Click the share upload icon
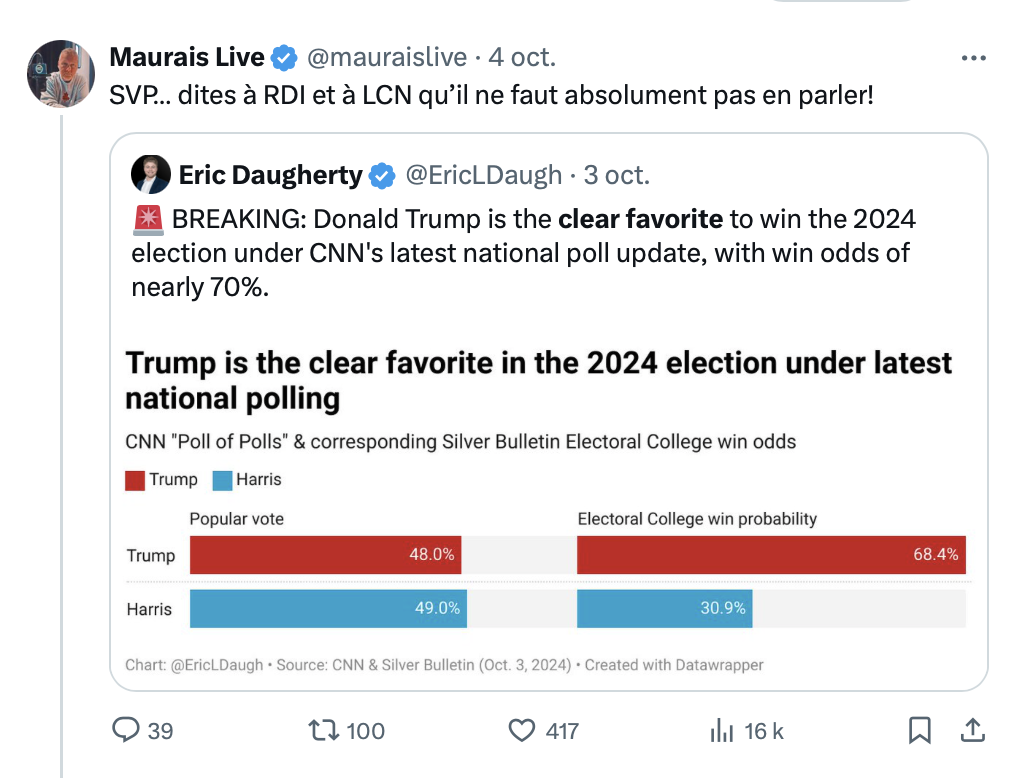 pyautogui.click(x=973, y=730)
